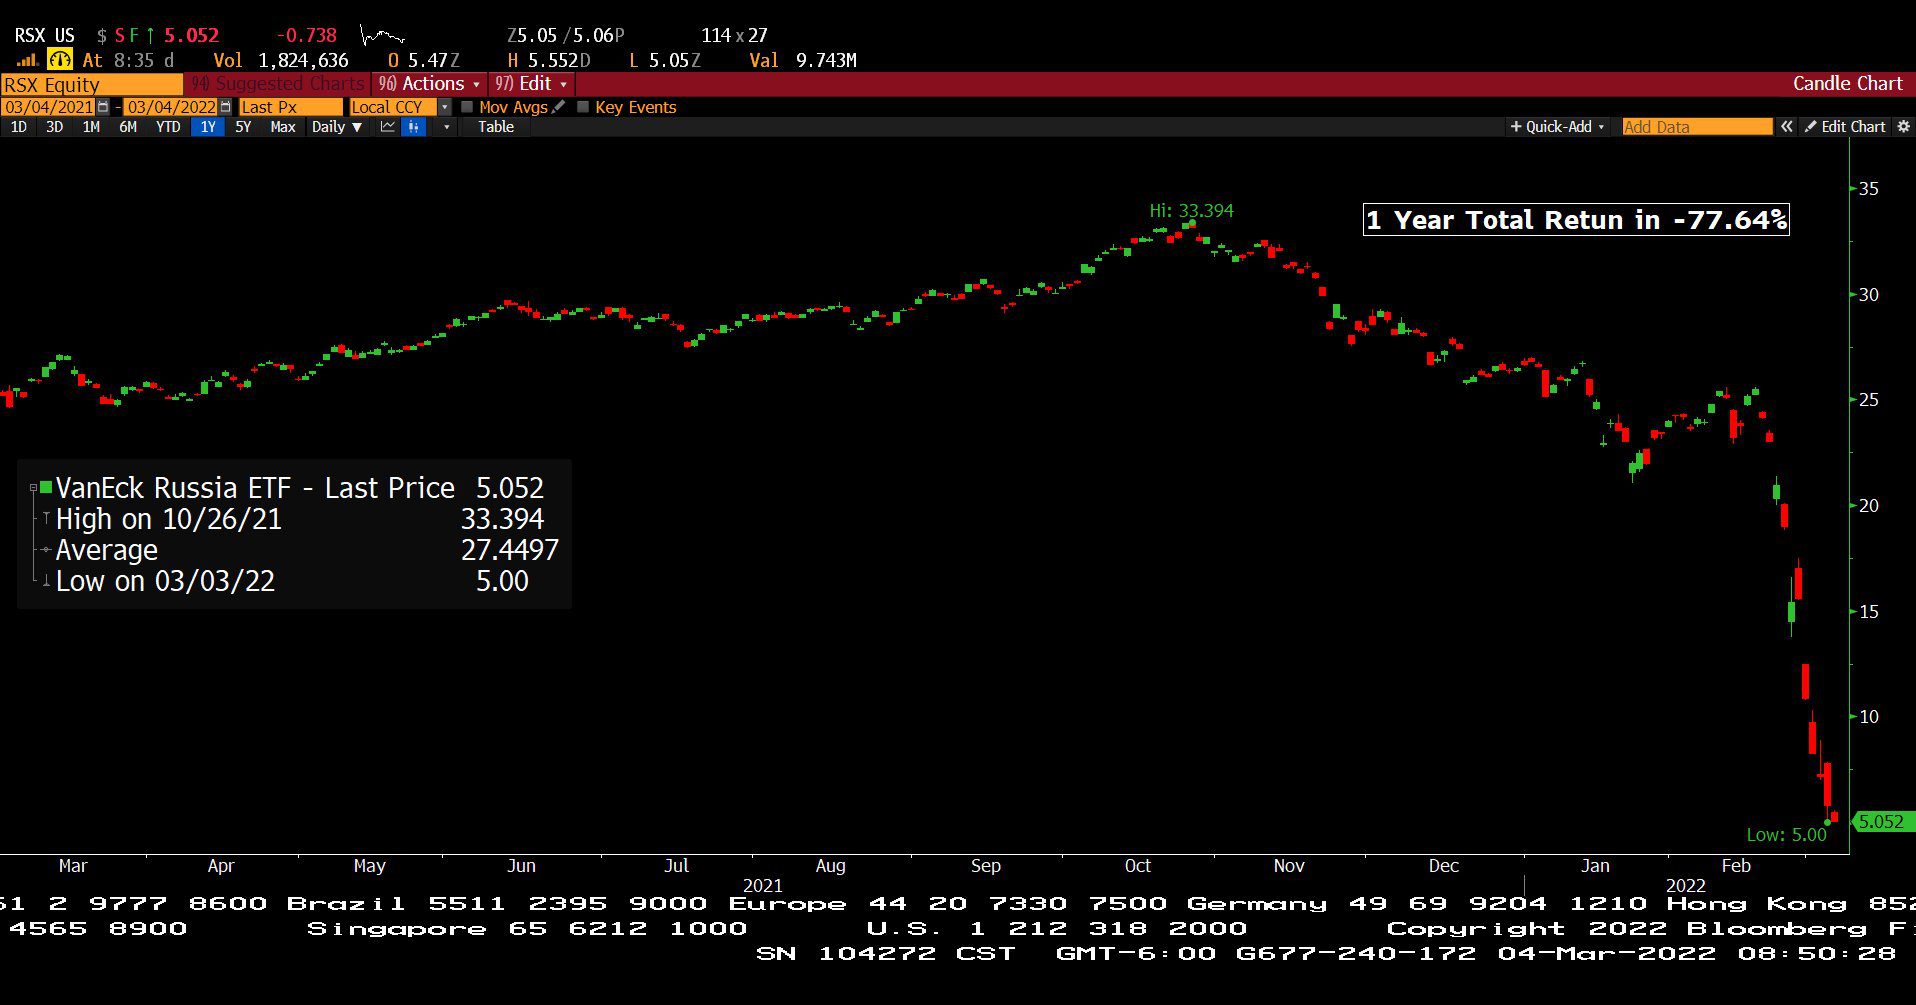Select the Max range tab
Viewport: 1916px width, 1005px height.
(x=283, y=127)
